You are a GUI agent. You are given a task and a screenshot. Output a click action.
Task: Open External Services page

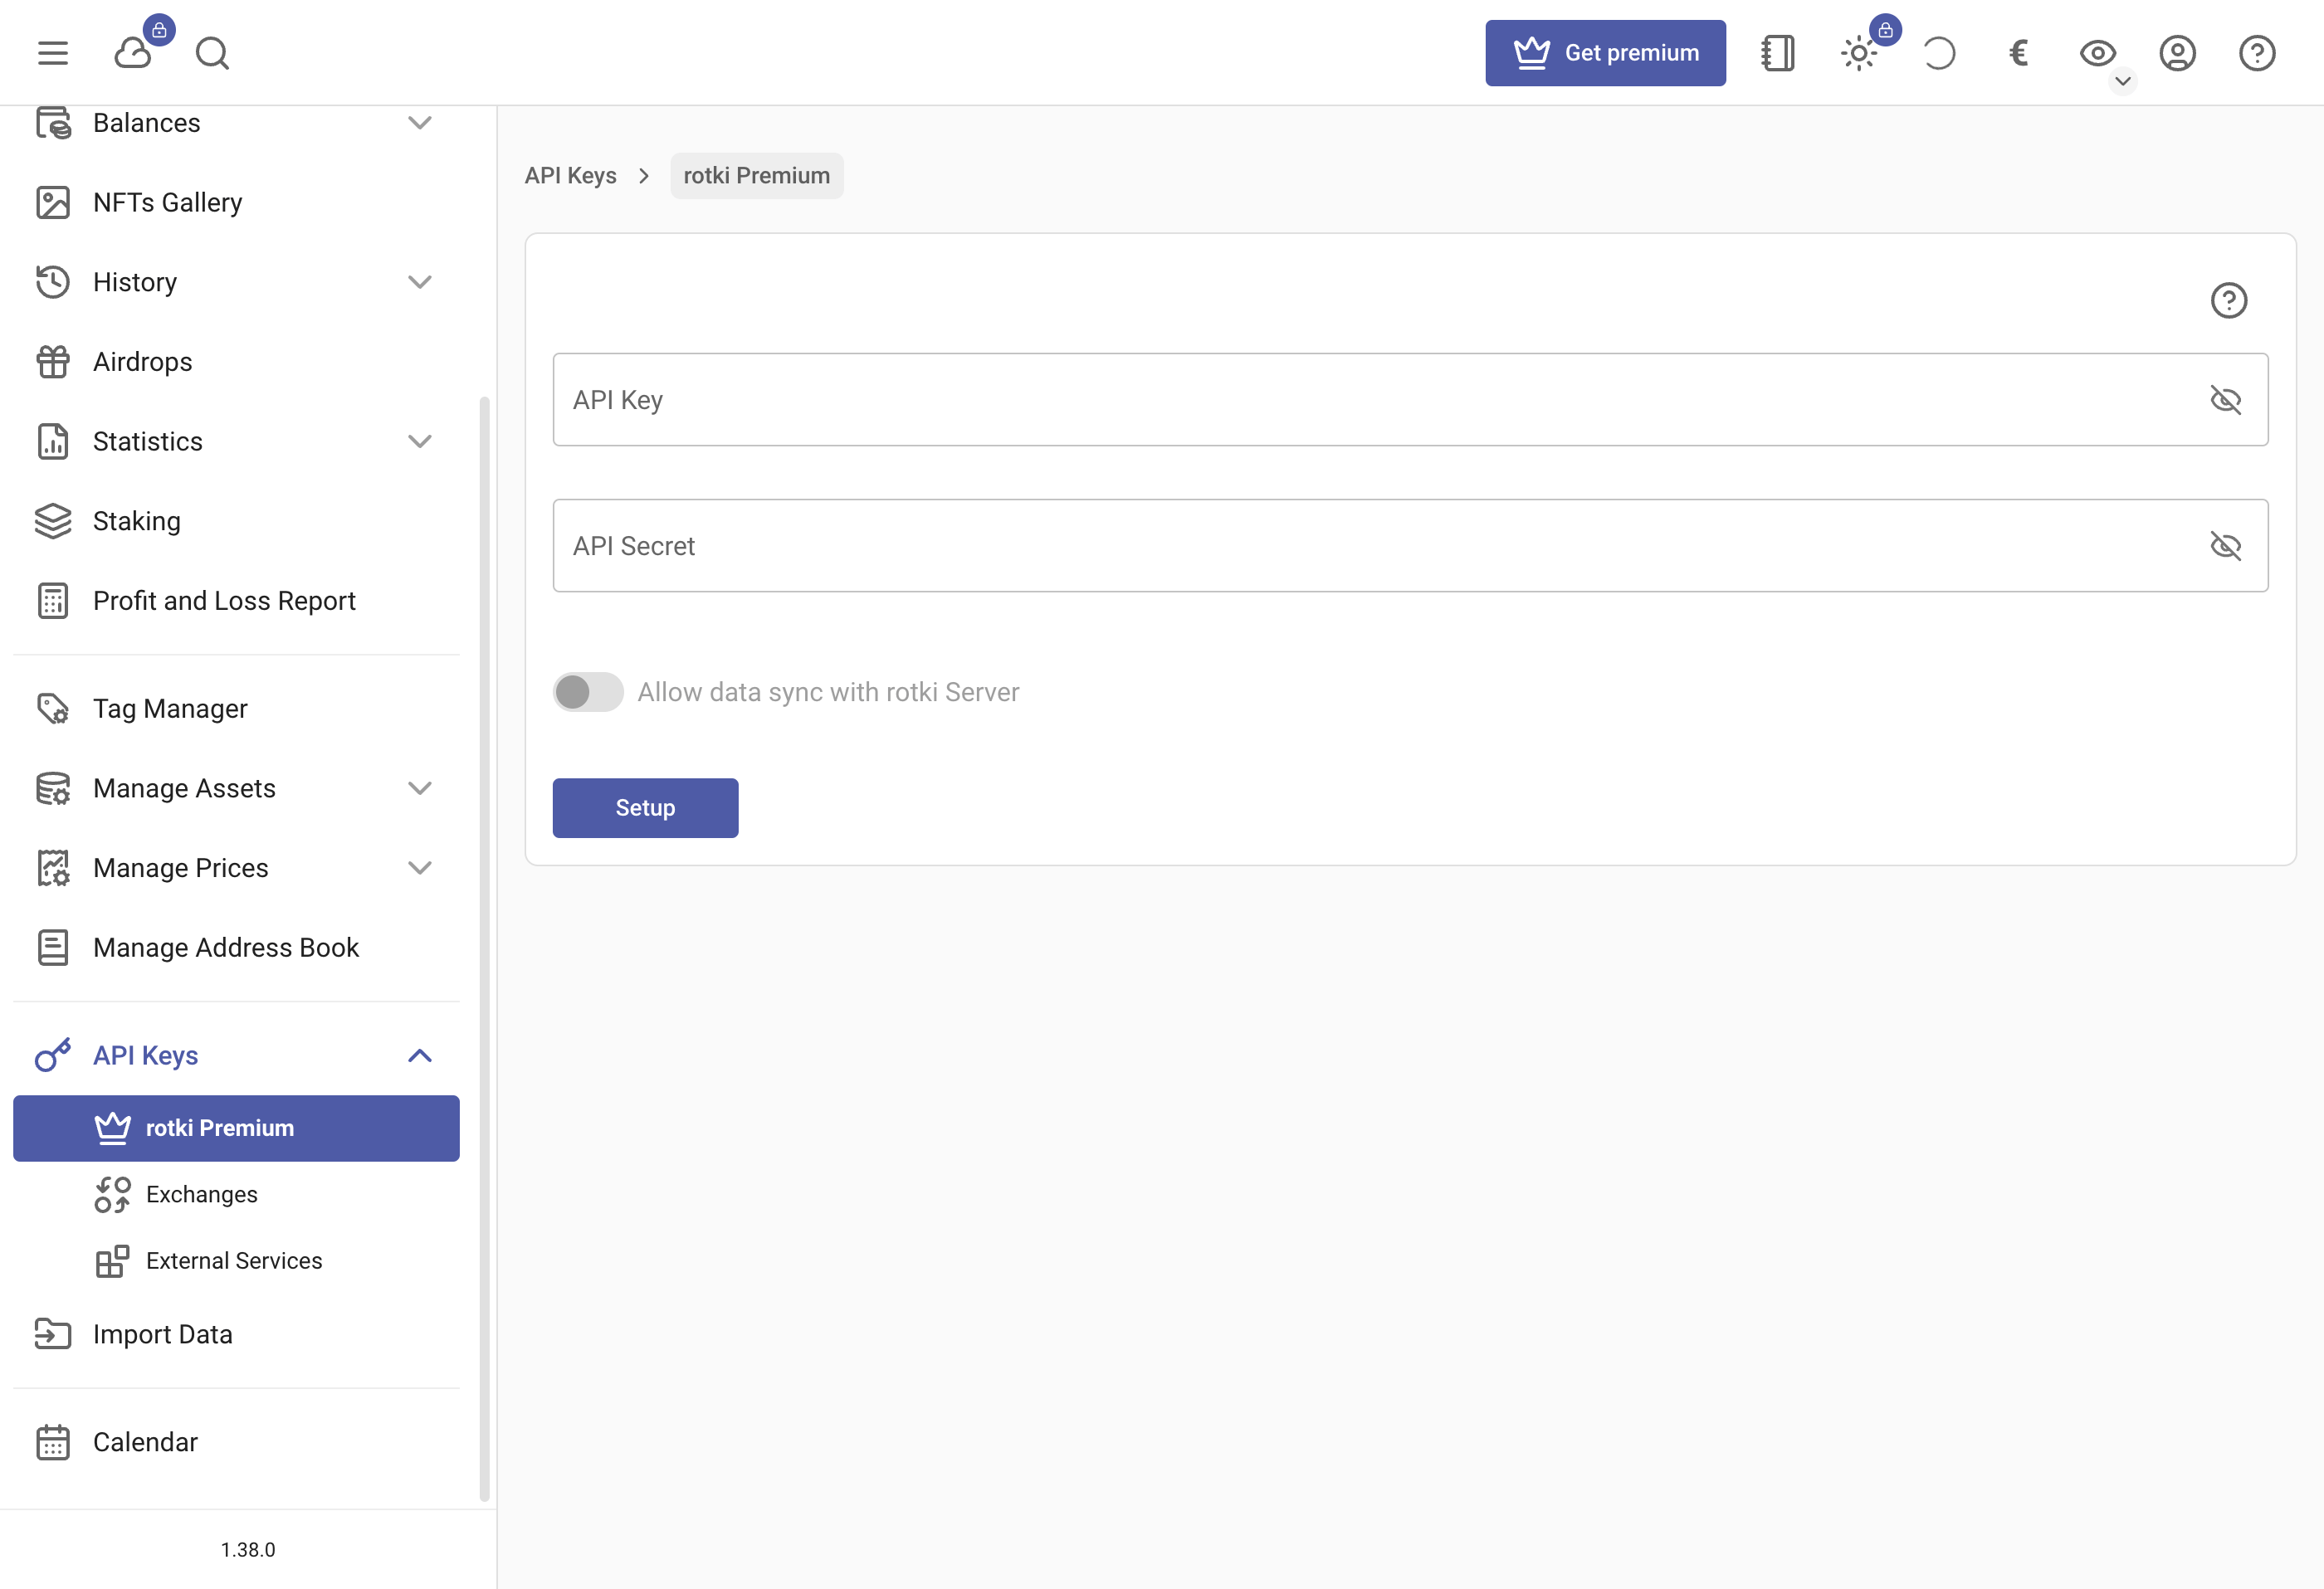coord(236,1261)
